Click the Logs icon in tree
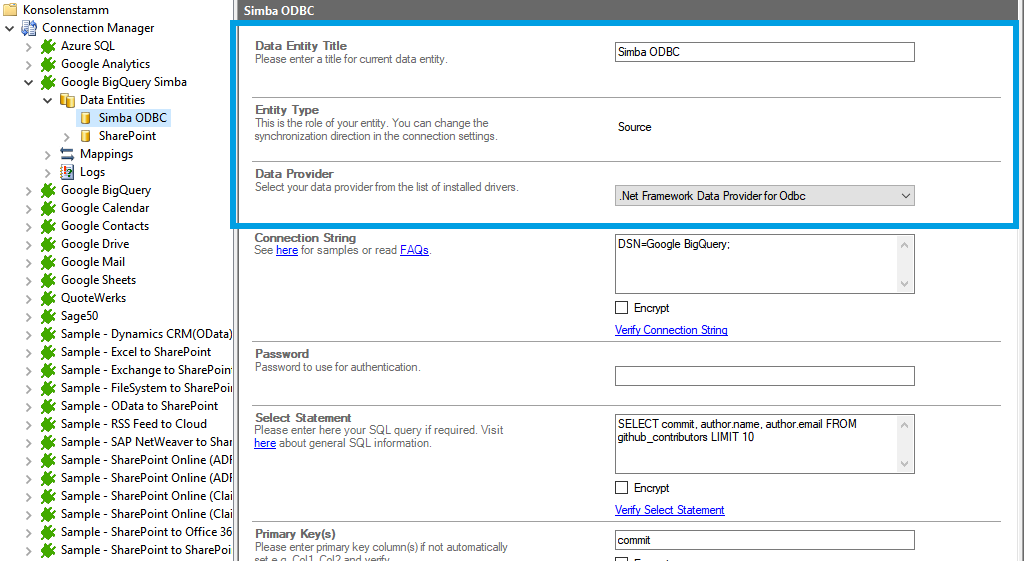This screenshot has width=1024, height=561. pyautogui.click(x=67, y=172)
